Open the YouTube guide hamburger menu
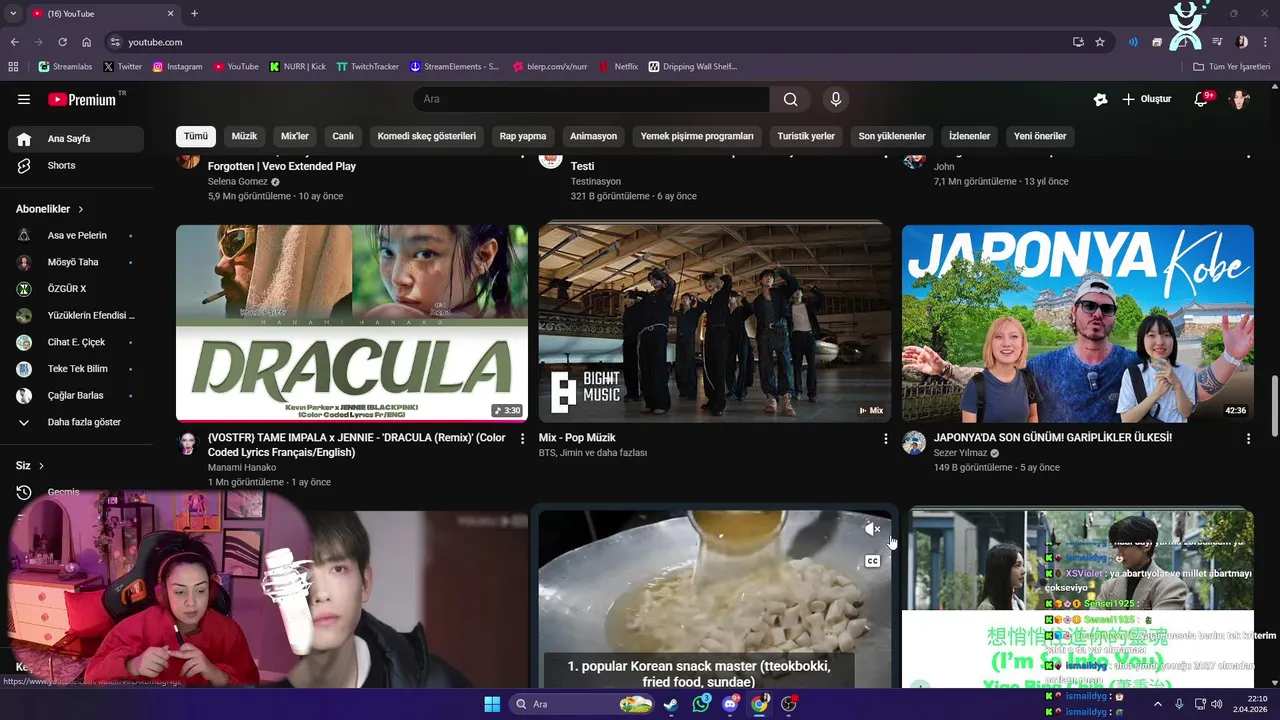Image resolution: width=1280 pixels, height=720 pixels. (24, 99)
